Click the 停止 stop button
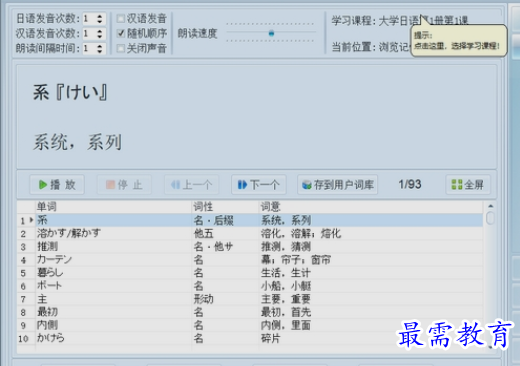The image size is (520, 366). pos(124,184)
